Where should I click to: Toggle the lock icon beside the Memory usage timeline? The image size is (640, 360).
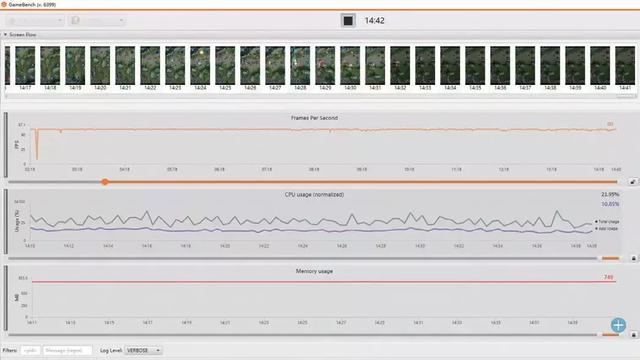tap(633, 335)
